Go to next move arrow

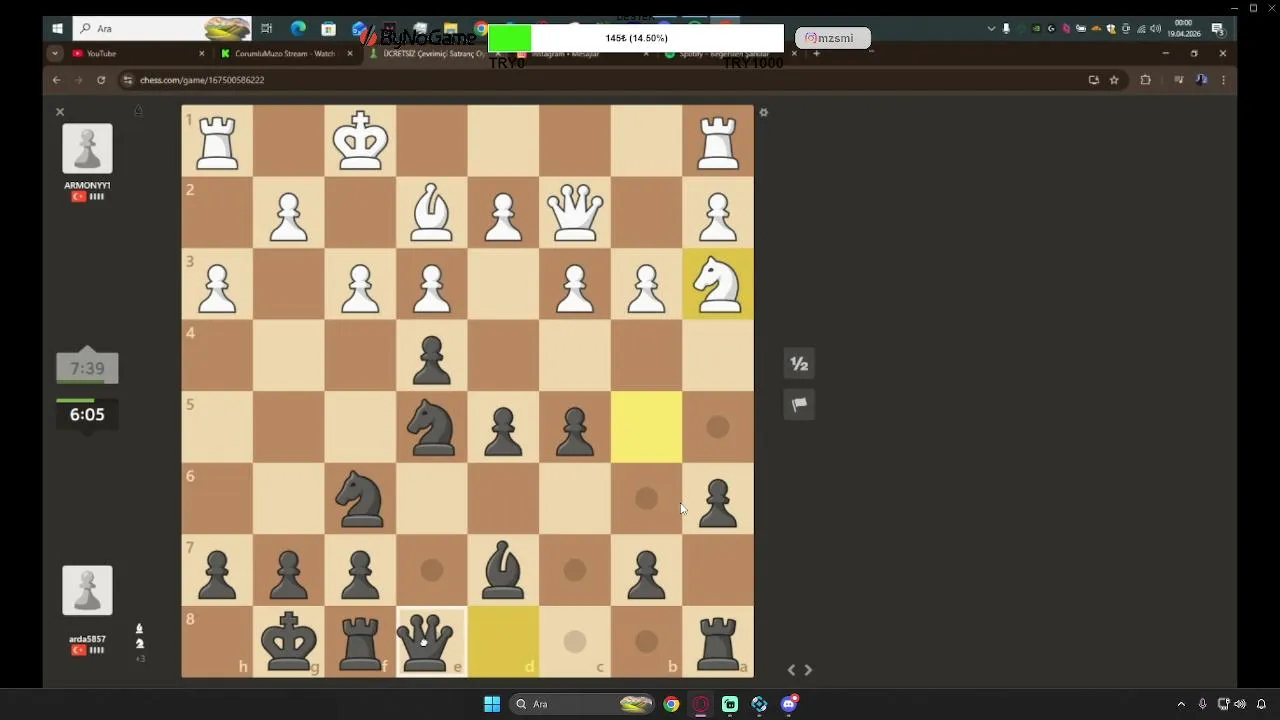click(808, 670)
